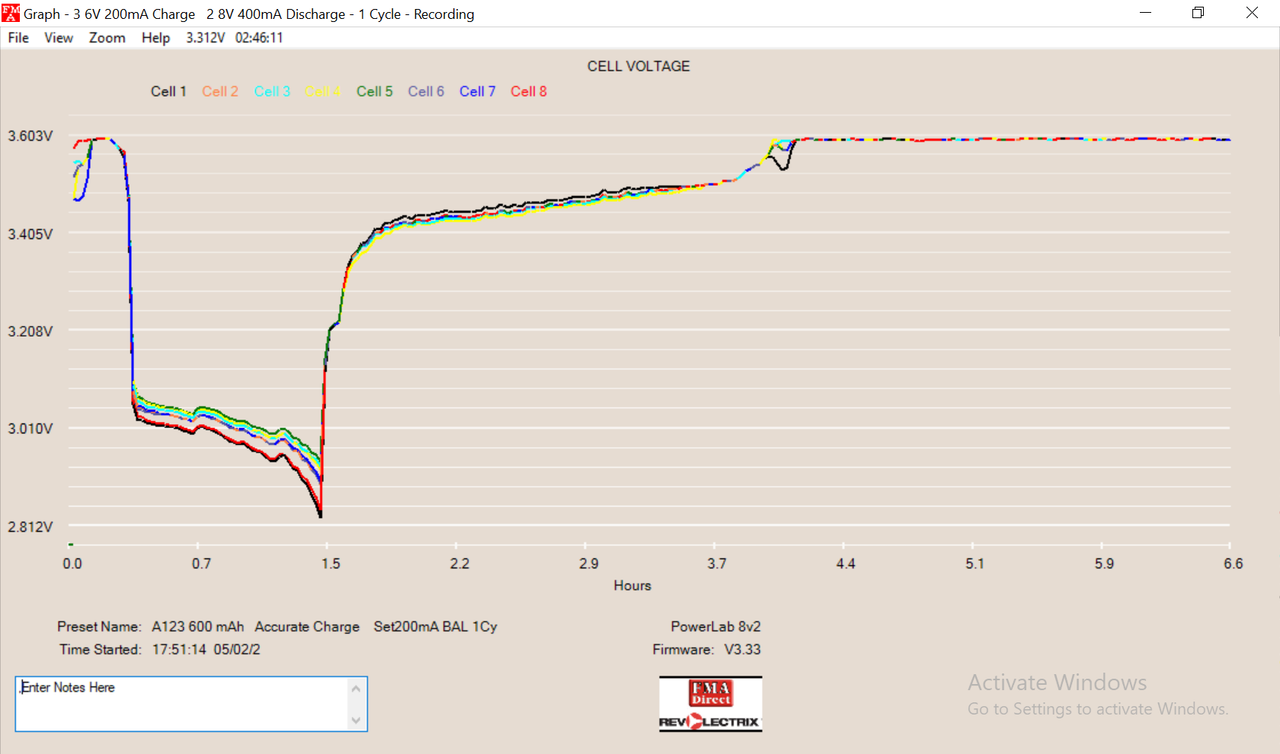Screen dimensions: 1280x754
Task: Toggle Cell 7 trace in legend
Action: (477, 91)
